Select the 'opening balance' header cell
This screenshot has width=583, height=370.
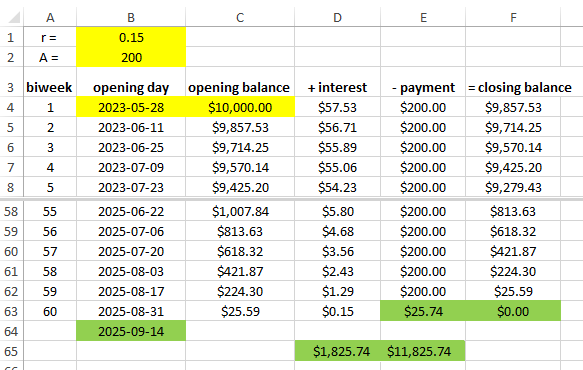tap(240, 87)
